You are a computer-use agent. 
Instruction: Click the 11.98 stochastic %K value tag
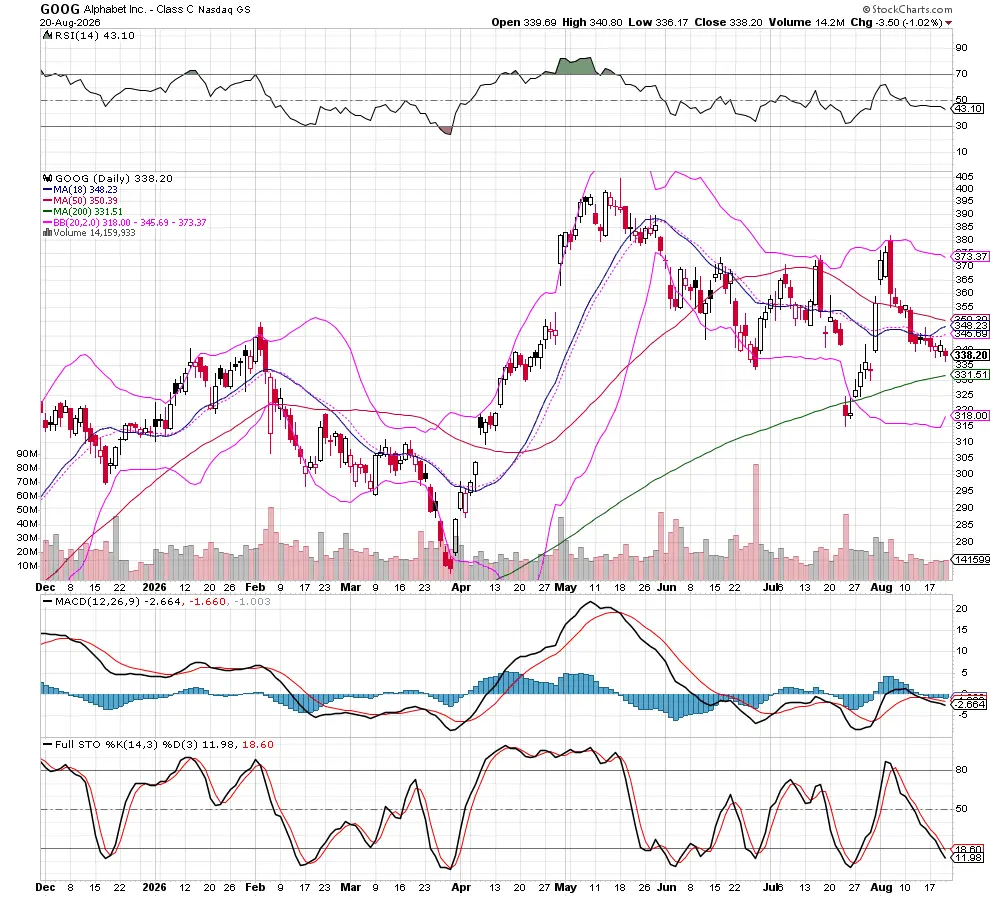(968, 858)
